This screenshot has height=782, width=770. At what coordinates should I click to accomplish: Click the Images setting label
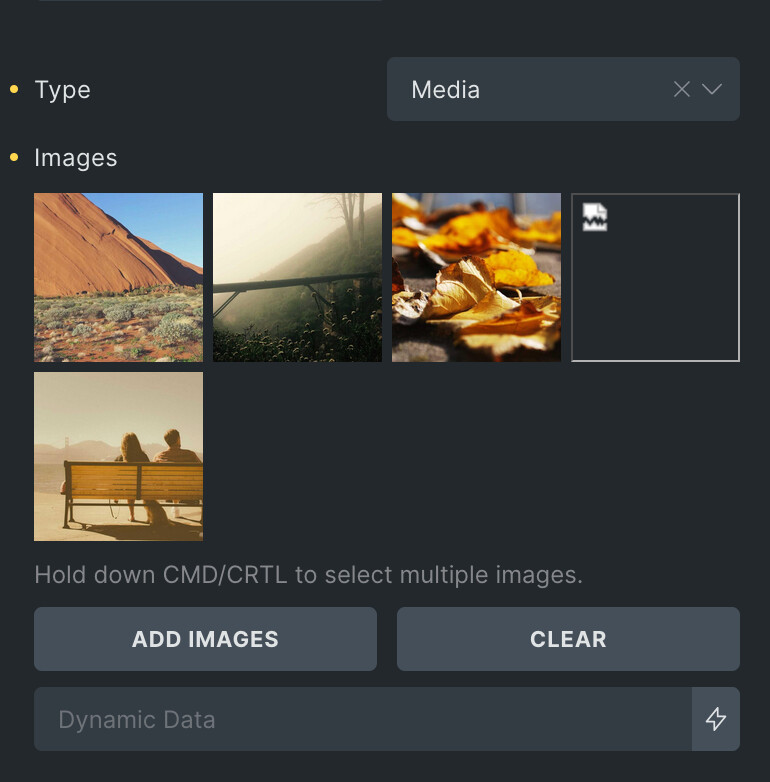76,158
